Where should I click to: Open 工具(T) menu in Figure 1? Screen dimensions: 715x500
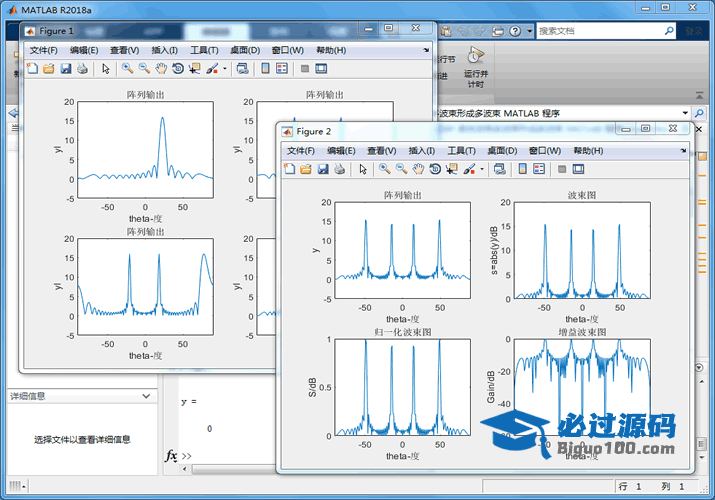click(x=204, y=50)
